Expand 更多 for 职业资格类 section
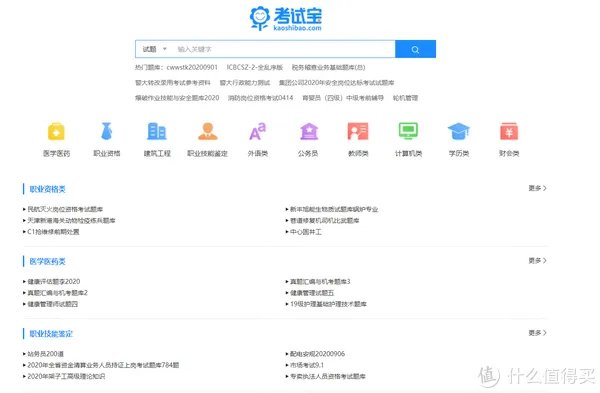This screenshot has height=393, width=600. click(x=538, y=188)
